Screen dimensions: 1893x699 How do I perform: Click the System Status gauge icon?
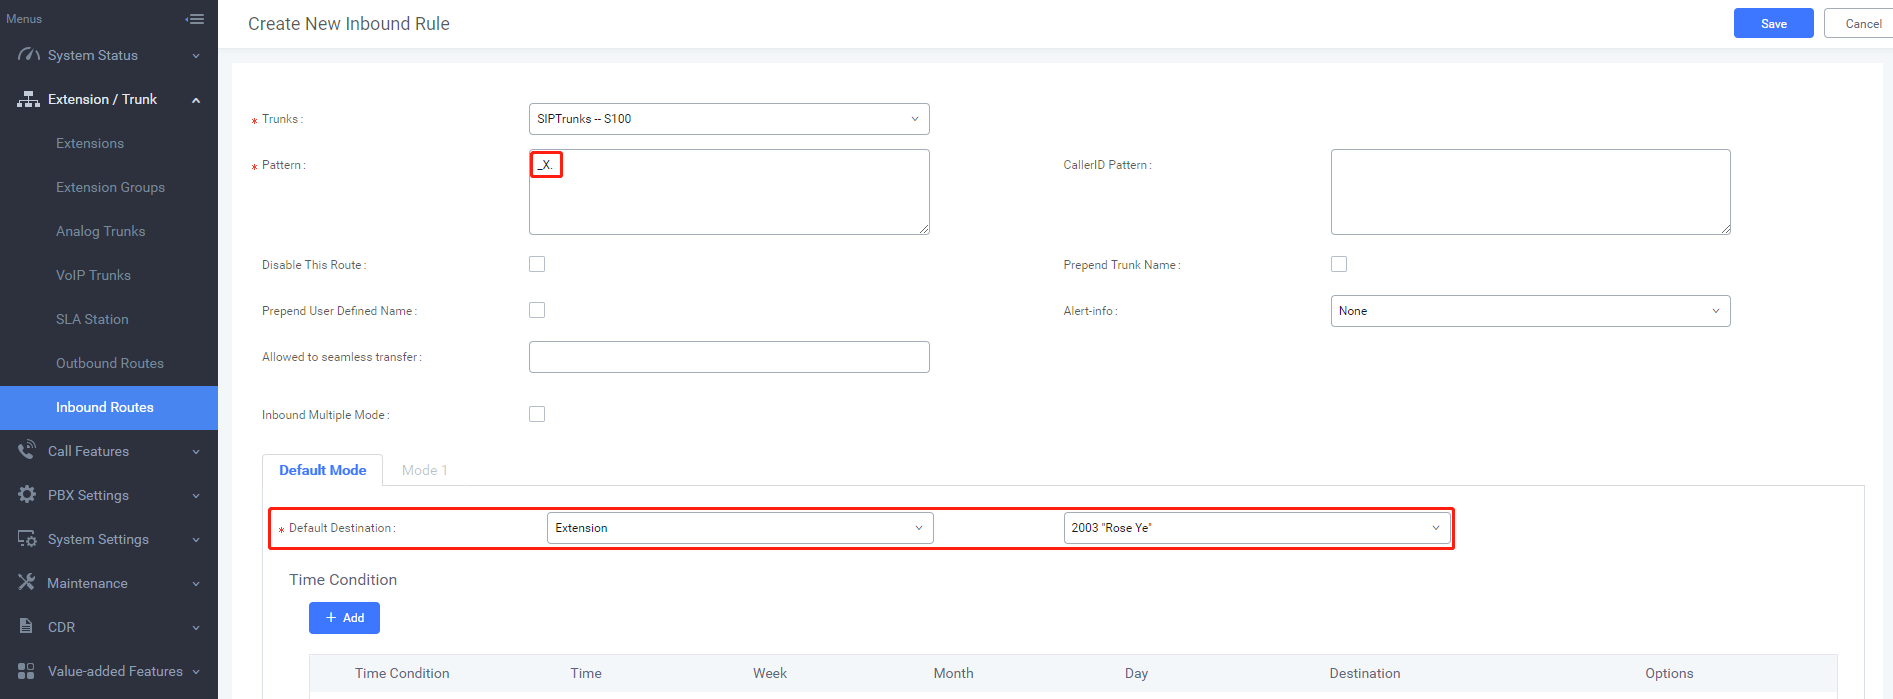click(29, 55)
